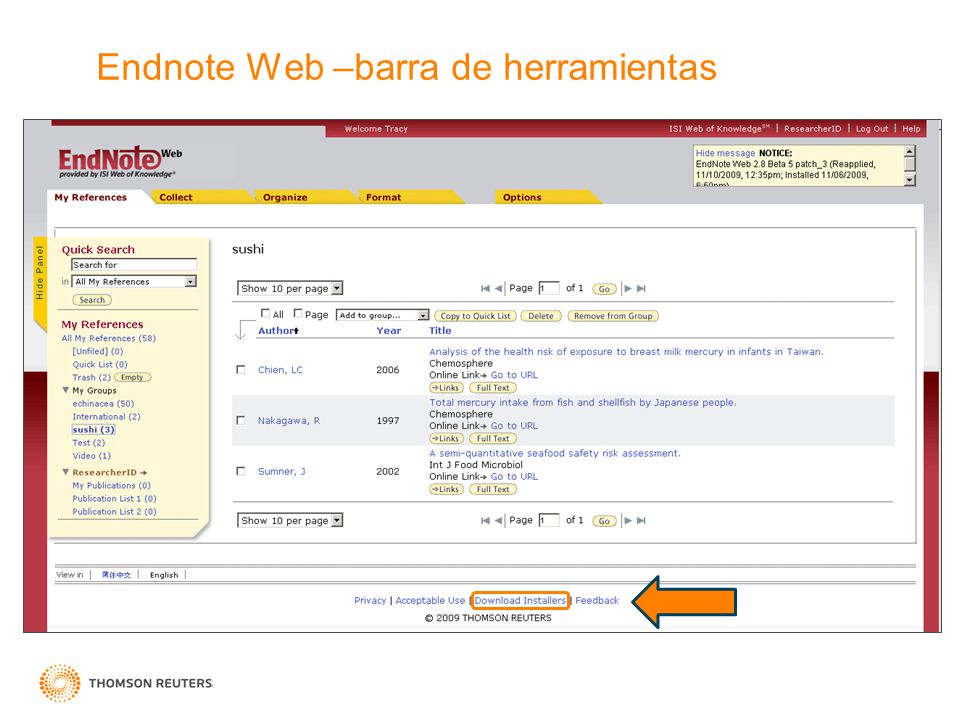Sort by Author column header

pyautogui.click(x=279, y=331)
